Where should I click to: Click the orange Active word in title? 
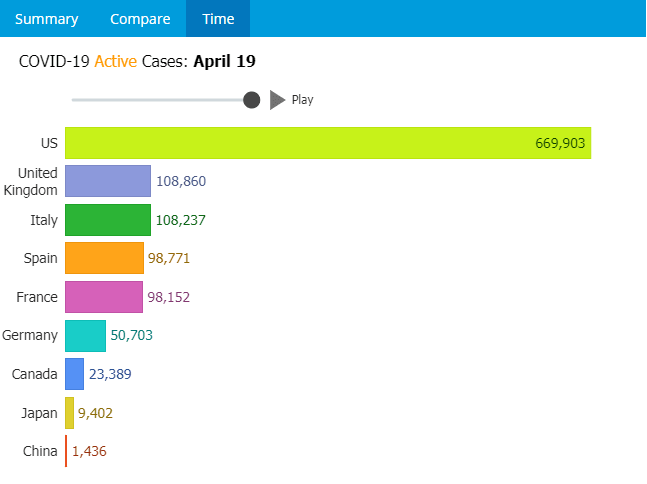116,62
